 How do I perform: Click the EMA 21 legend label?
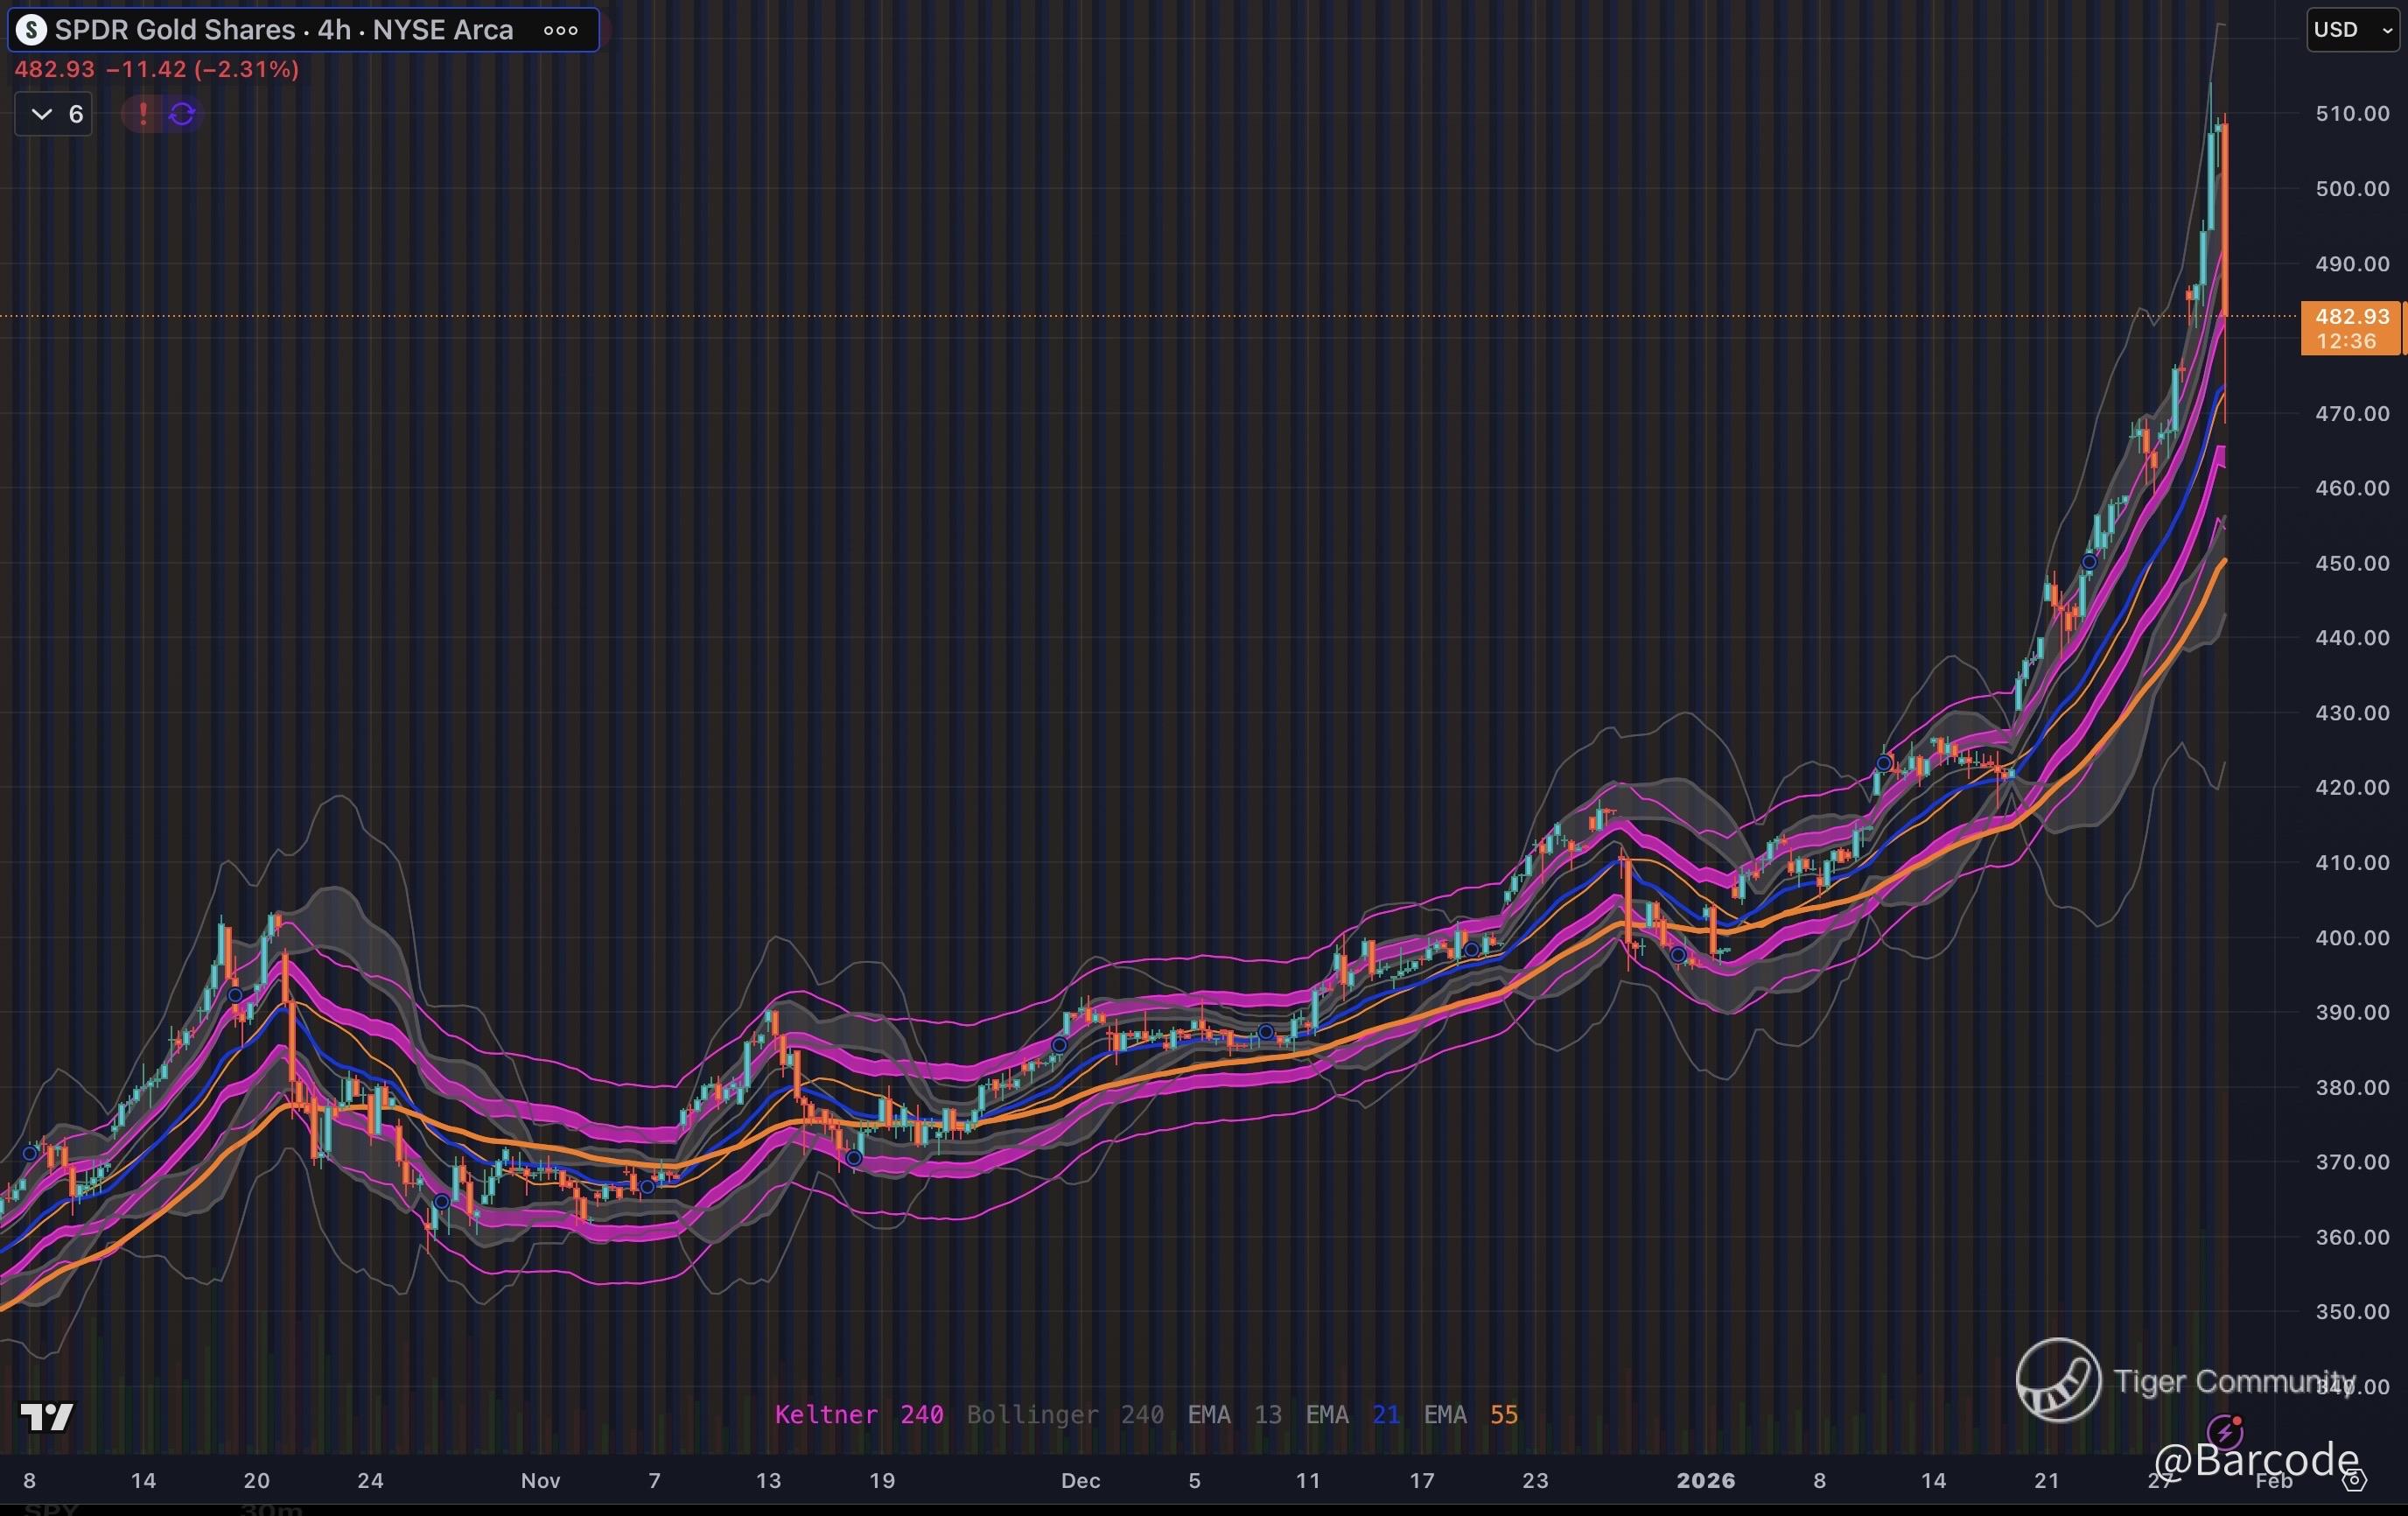(1352, 1414)
